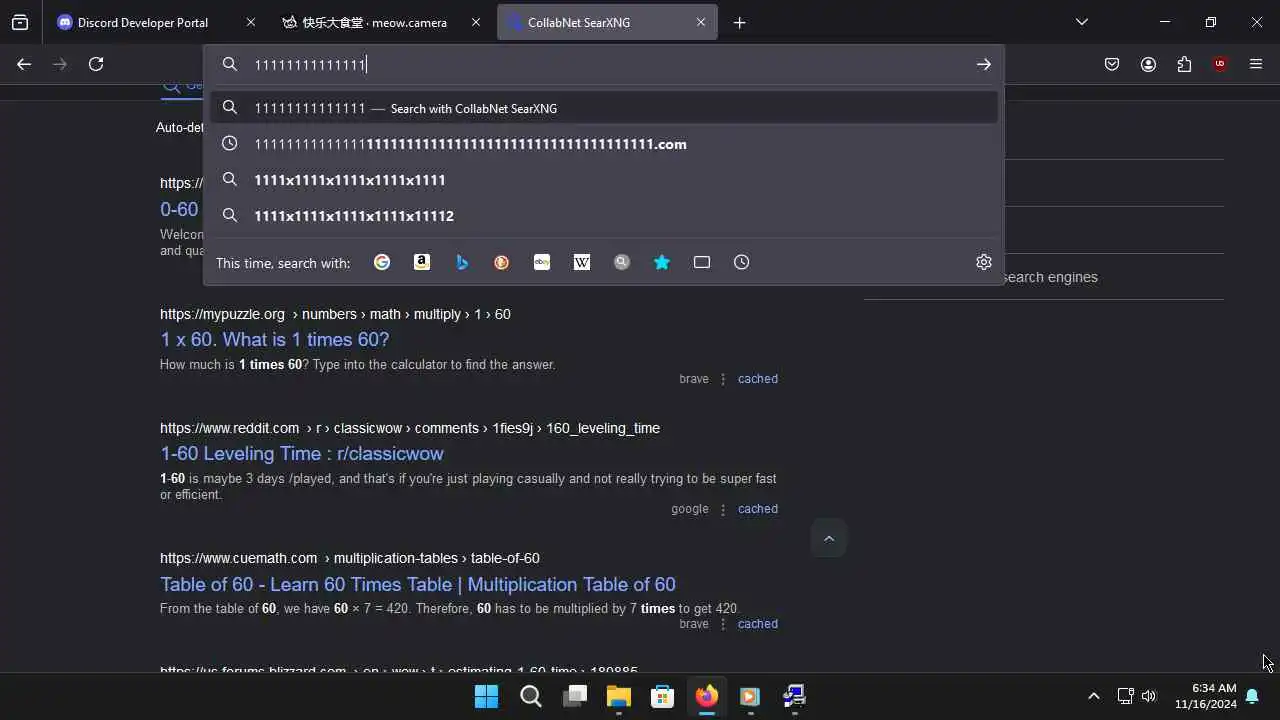Image resolution: width=1280 pixels, height=720 pixels.
Task: Open 'Table of 60 - Learn 60 Times Table' result
Action: 418,584
